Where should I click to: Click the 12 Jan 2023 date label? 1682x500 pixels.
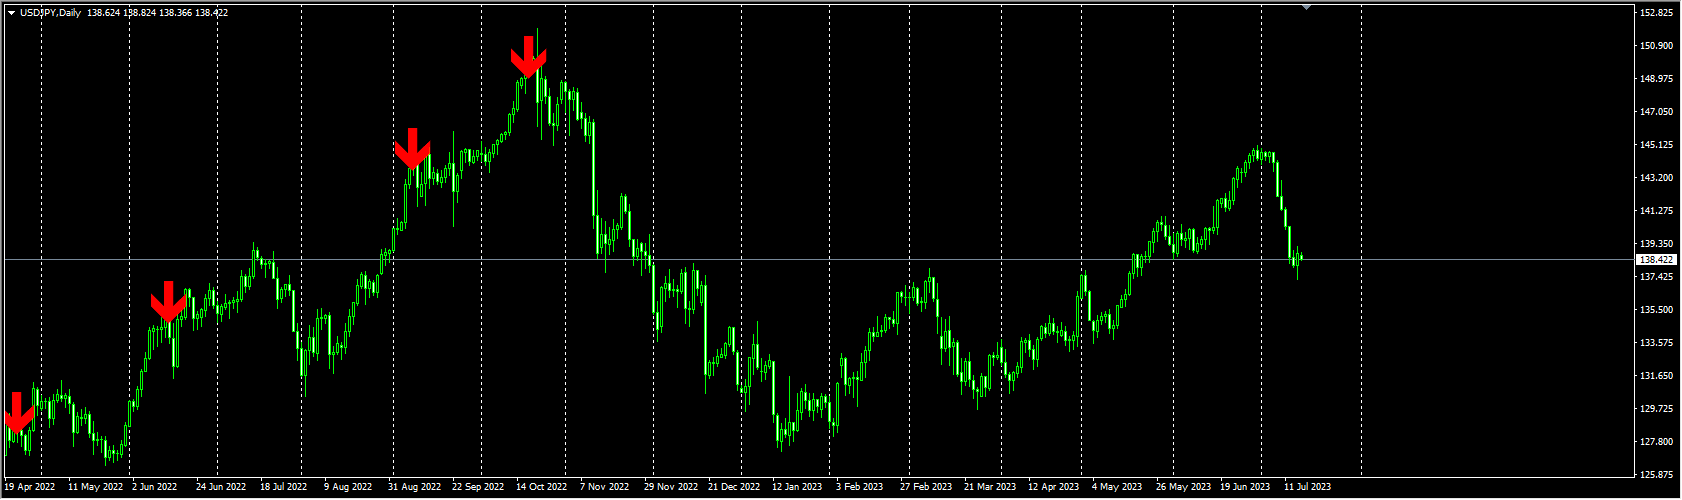(x=797, y=487)
